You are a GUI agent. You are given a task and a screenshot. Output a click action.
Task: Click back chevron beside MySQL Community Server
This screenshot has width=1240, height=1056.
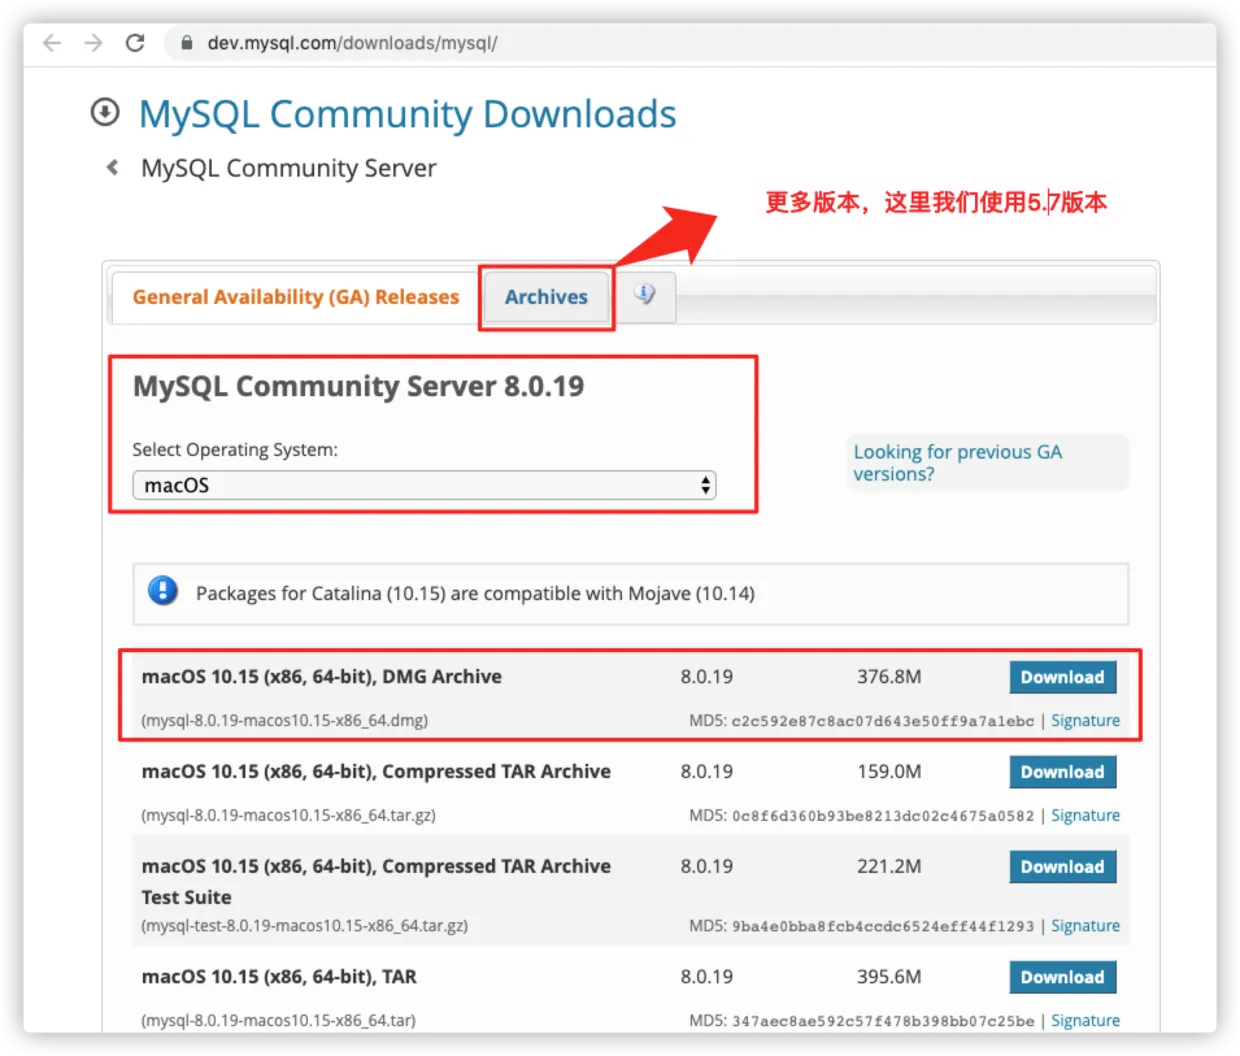click(112, 167)
